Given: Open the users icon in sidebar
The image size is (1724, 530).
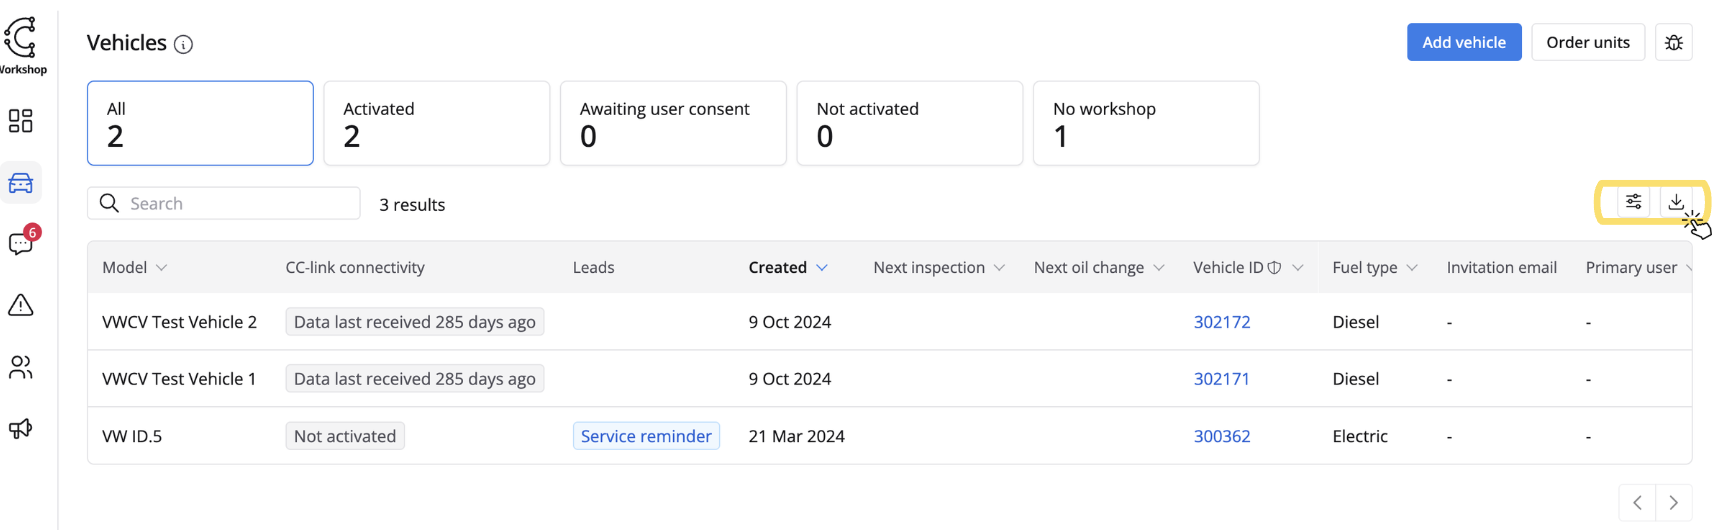Looking at the screenshot, I should pos(20,367).
